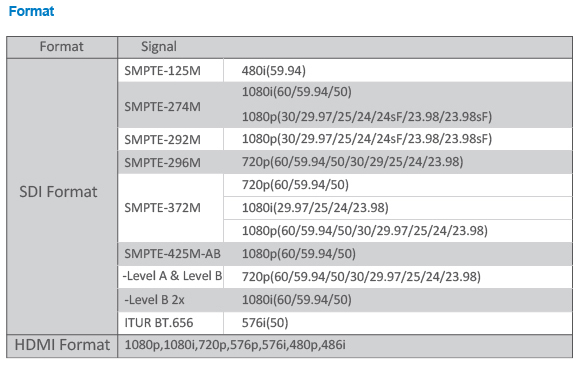Select the SMPTE-425M-AB cell
The height and width of the screenshot is (374, 580).
[172, 253]
